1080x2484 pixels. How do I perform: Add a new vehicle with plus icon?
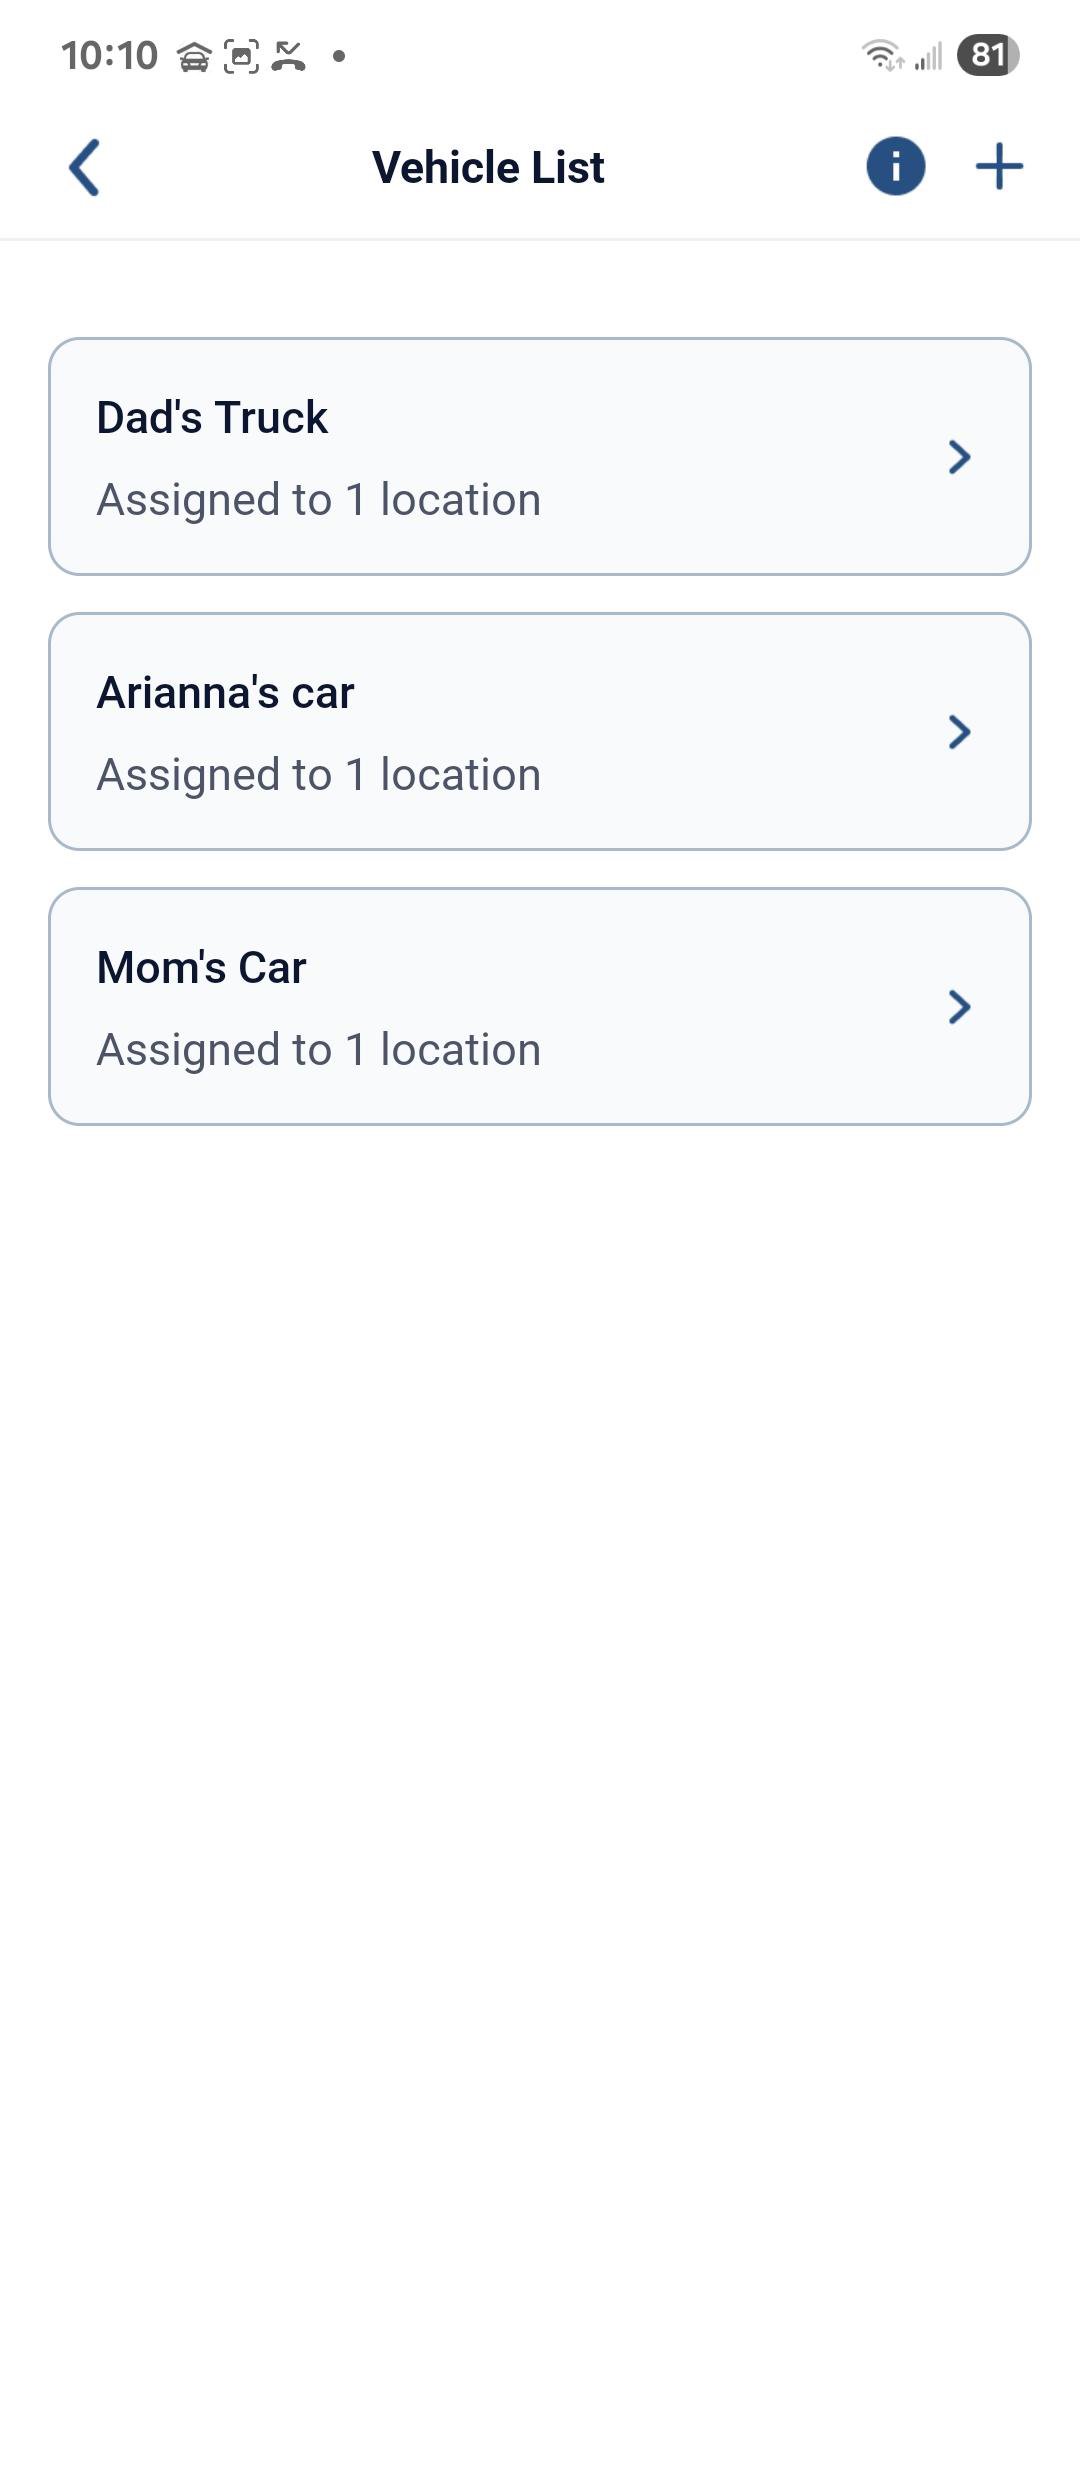click(x=999, y=166)
